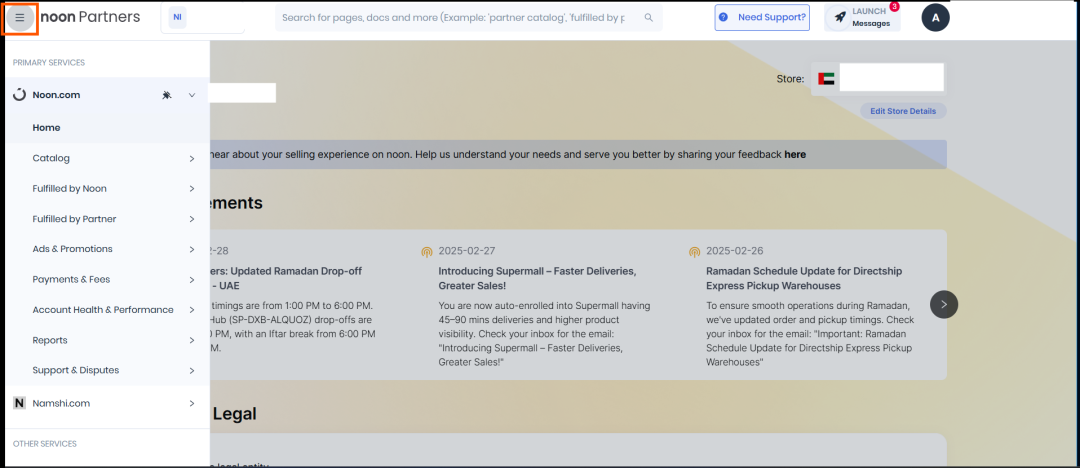This screenshot has width=1080, height=468.
Task: Expand Account Health & Performance arrow
Action: (191, 310)
